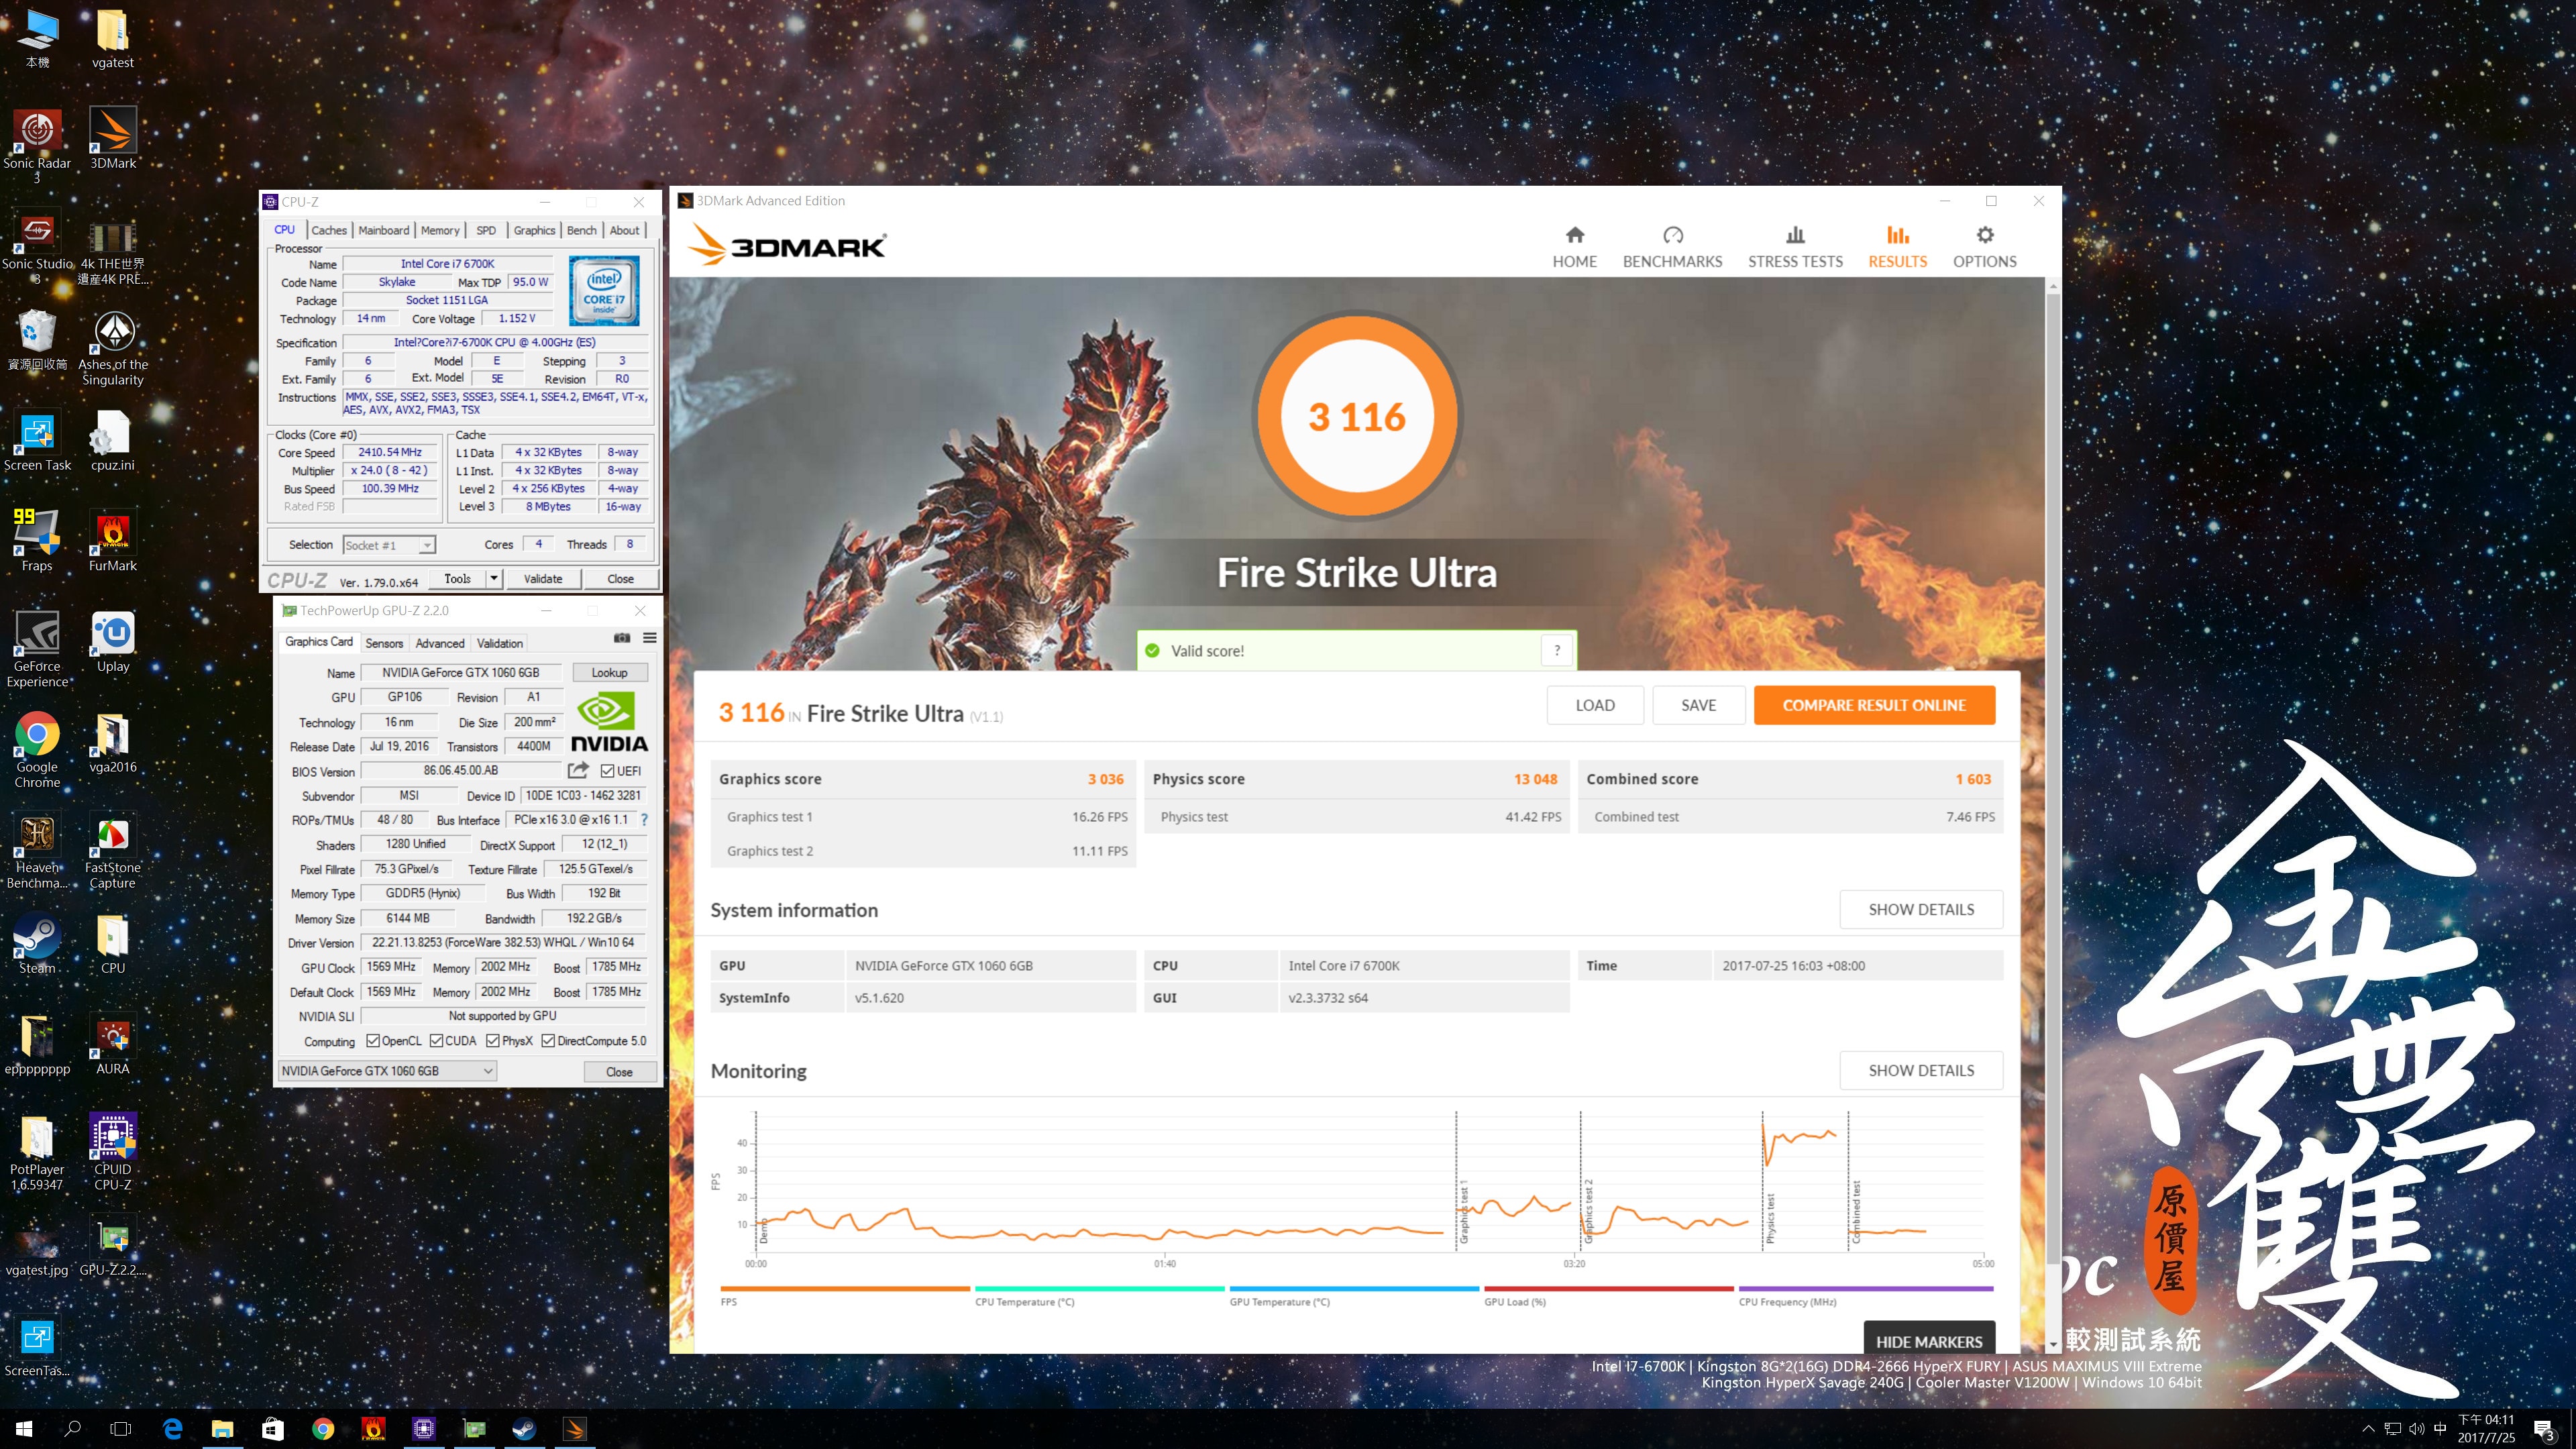Switch to the Bench tab in CPU-Z
This screenshot has height=1449, width=2576.
[581, 230]
